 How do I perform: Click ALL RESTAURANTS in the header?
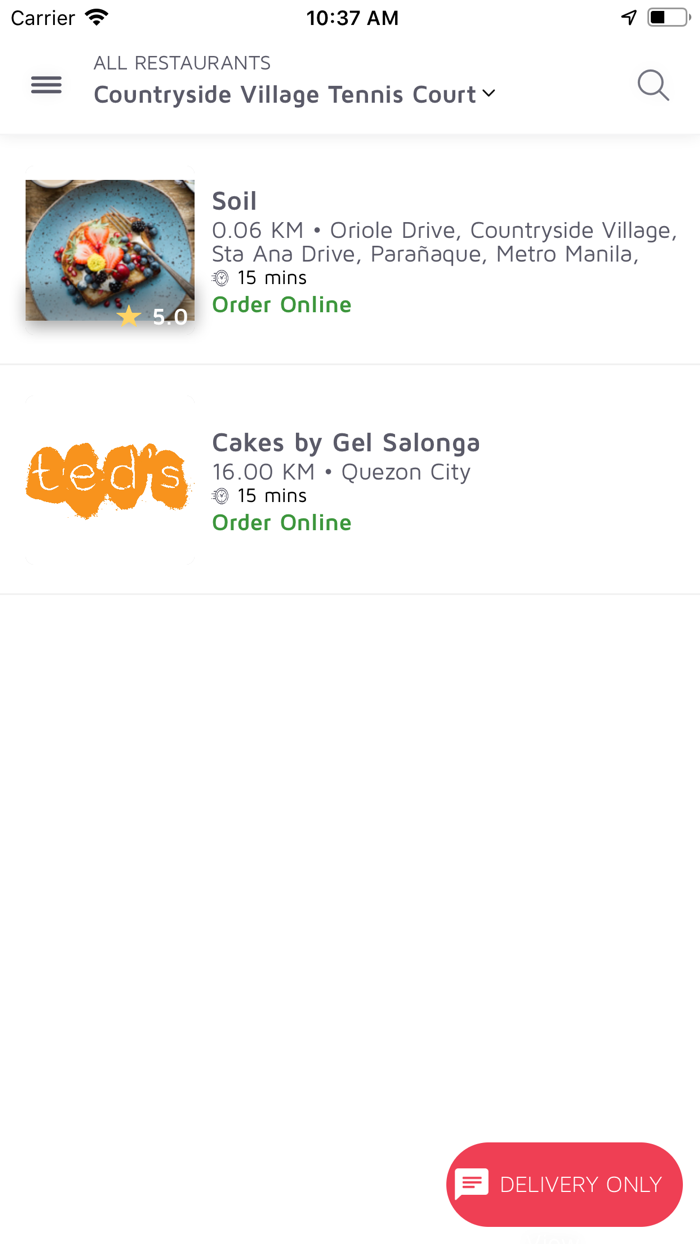[182, 62]
